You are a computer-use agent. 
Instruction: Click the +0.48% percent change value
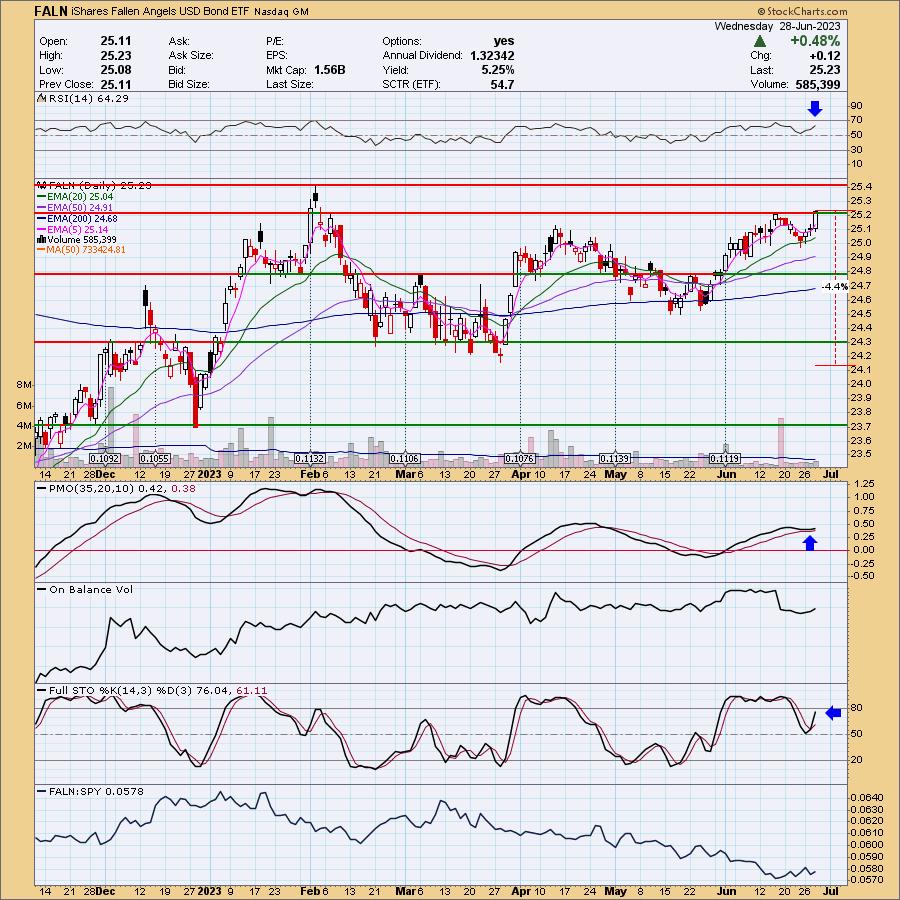[x=815, y=41]
